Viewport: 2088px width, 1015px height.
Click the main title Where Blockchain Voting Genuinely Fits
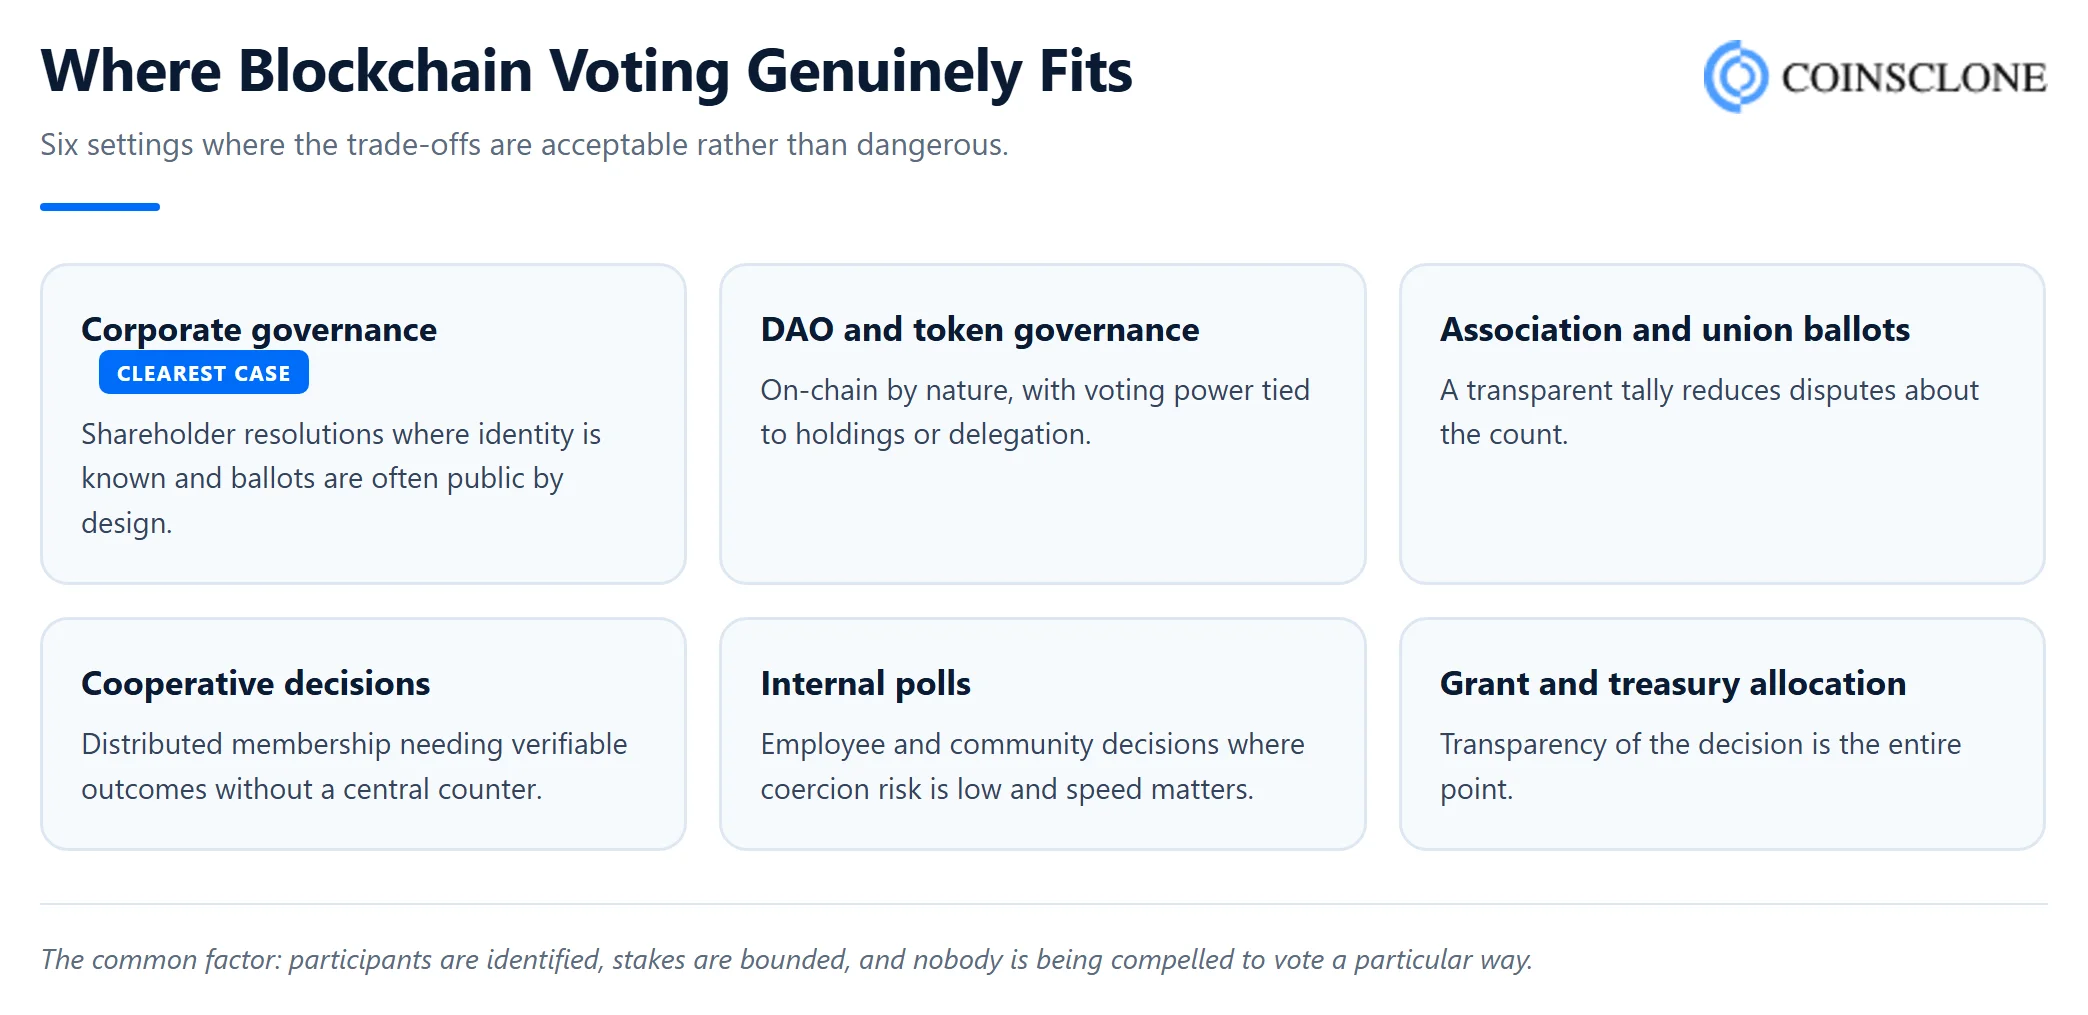tap(586, 72)
